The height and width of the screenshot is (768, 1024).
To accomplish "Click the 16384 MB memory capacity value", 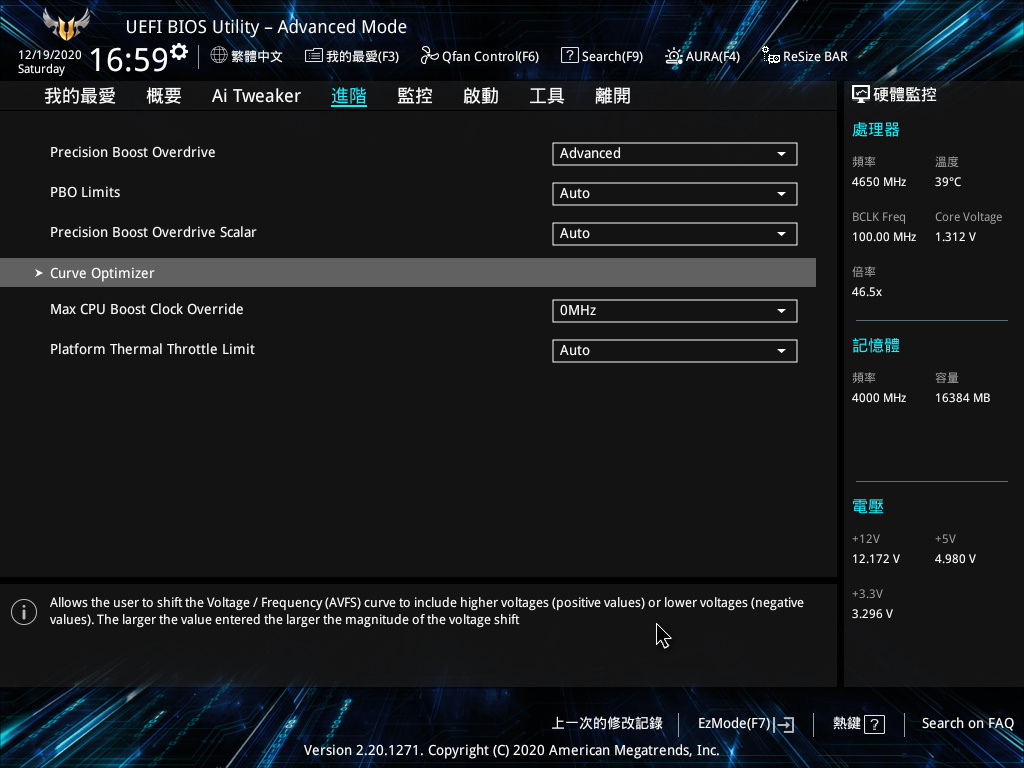I will tap(962, 398).
